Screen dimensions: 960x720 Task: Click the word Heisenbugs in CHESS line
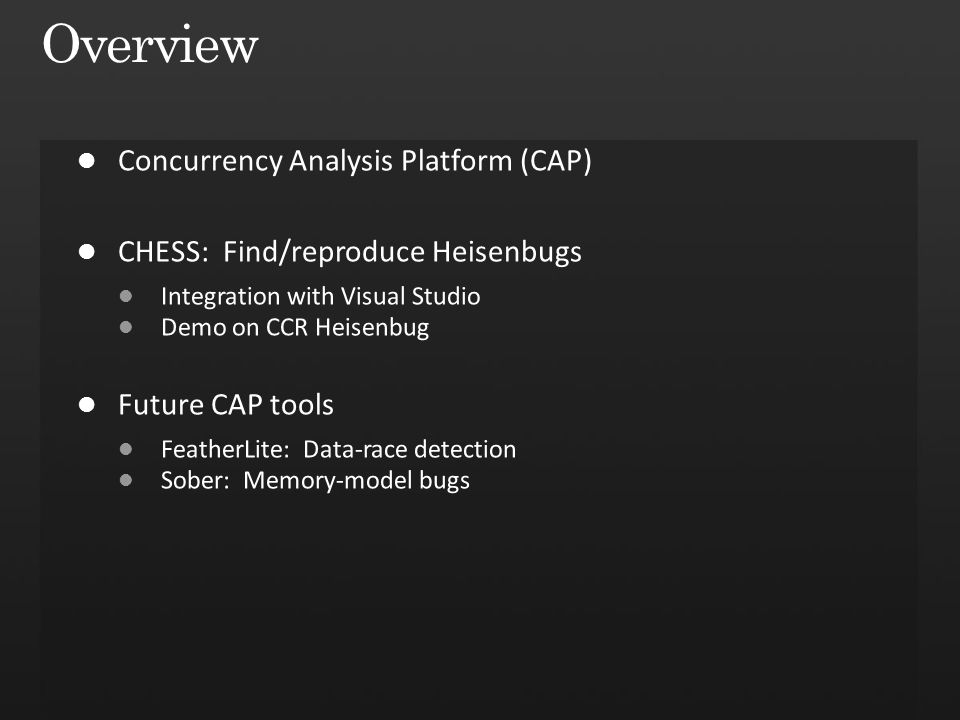tap(507, 252)
